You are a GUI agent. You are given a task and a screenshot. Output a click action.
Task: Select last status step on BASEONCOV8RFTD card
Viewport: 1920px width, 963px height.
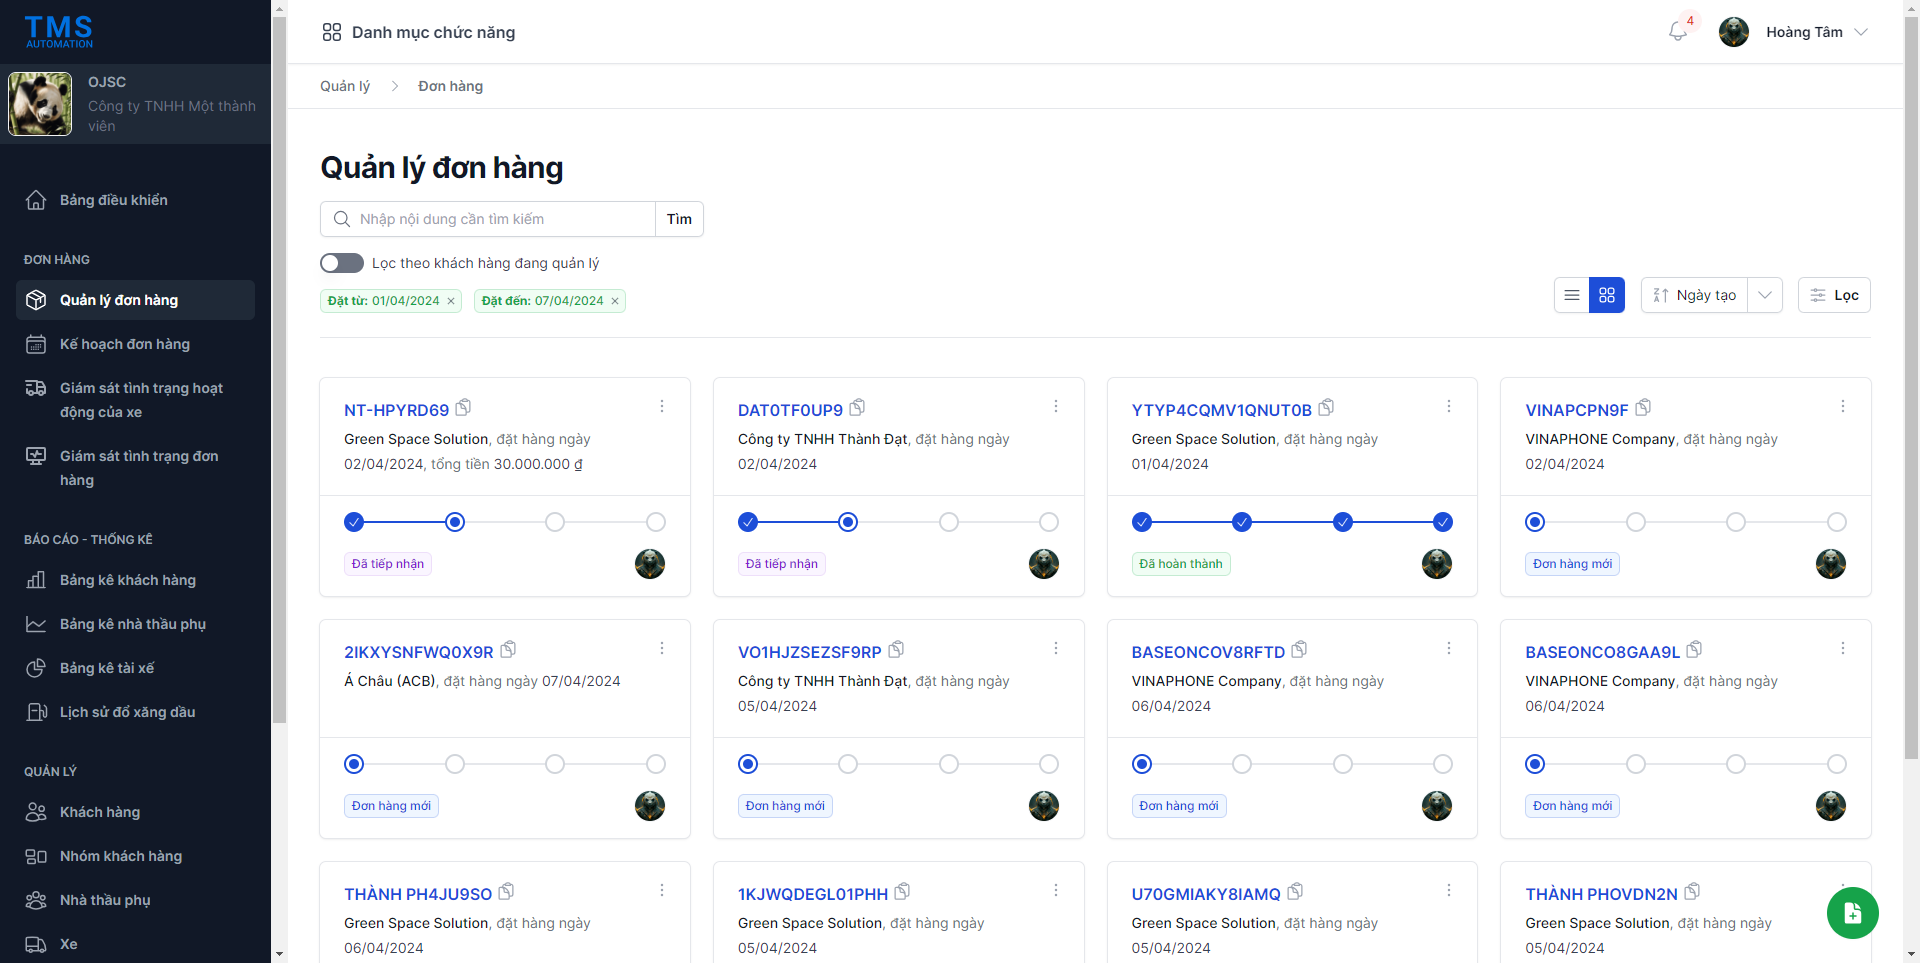(x=1443, y=764)
